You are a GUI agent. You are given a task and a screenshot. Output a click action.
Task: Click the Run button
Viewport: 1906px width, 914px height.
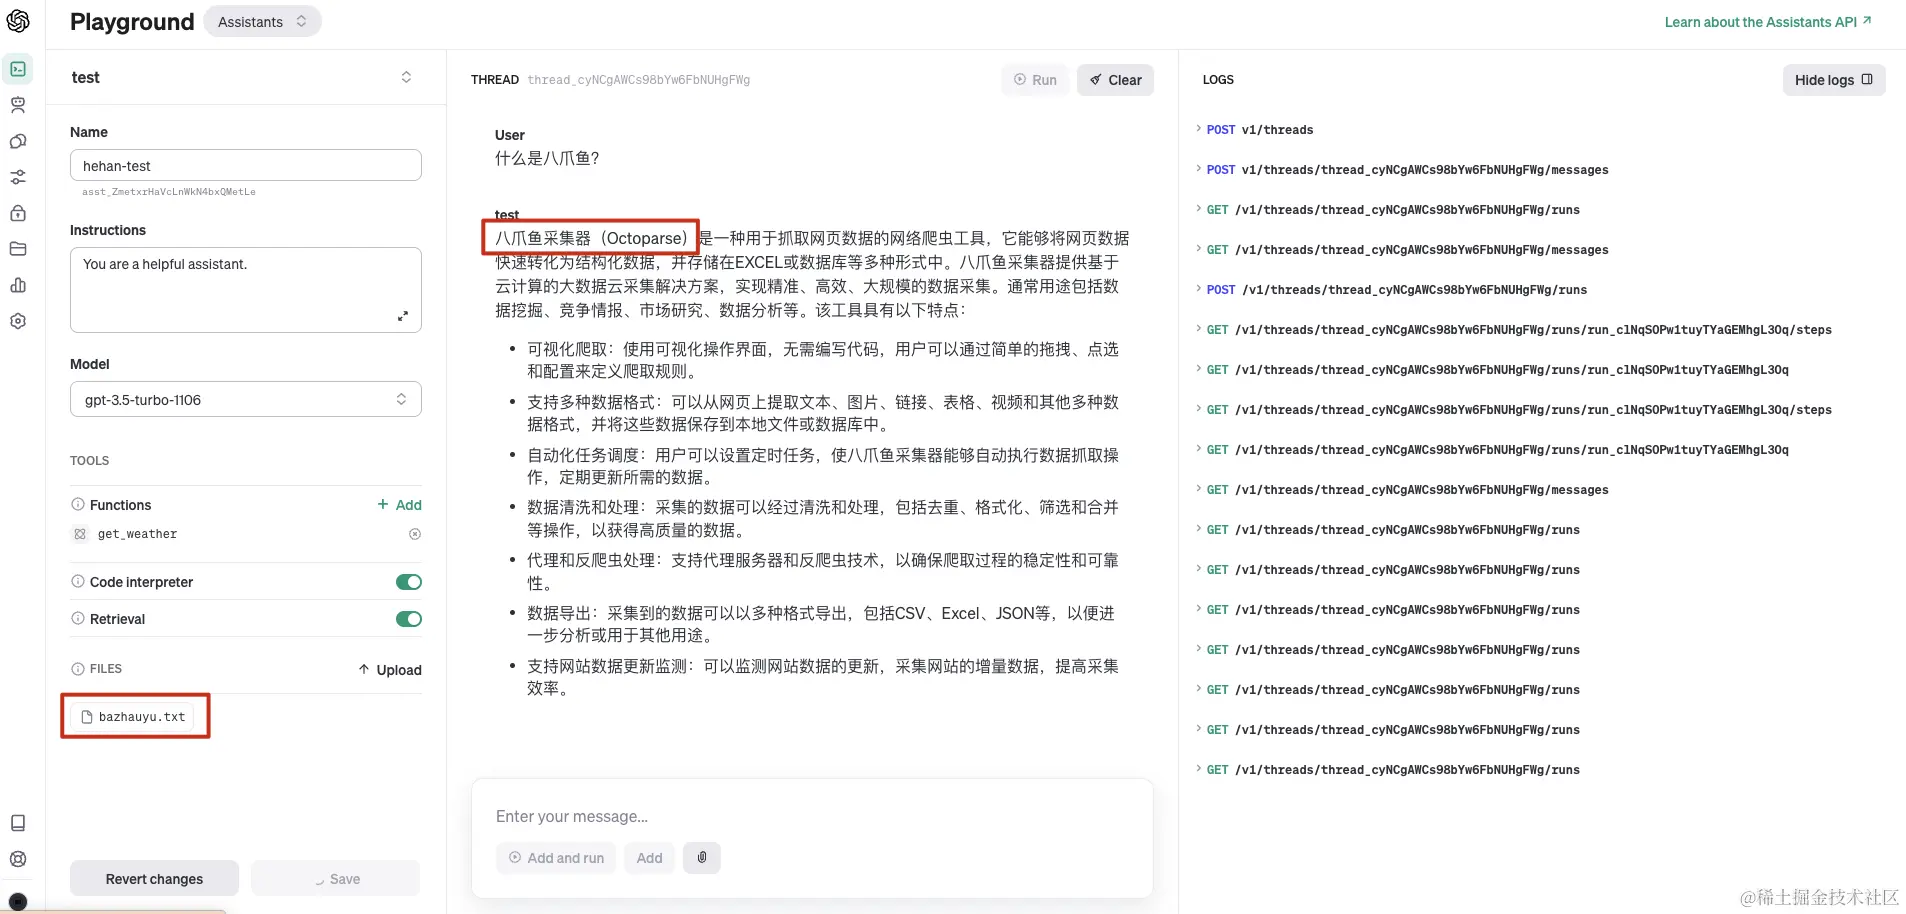tap(1035, 80)
